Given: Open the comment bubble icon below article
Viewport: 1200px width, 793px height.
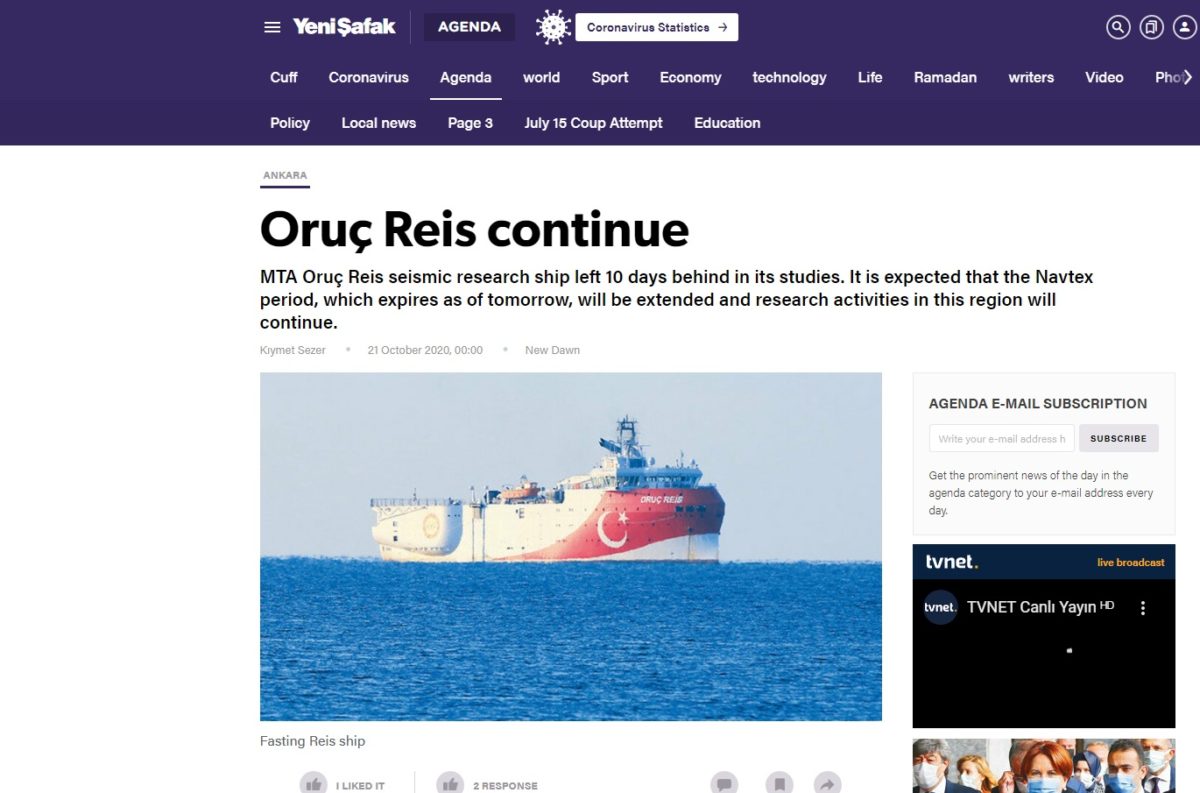Looking at the screenshot, I should click(x=725, y=784).
